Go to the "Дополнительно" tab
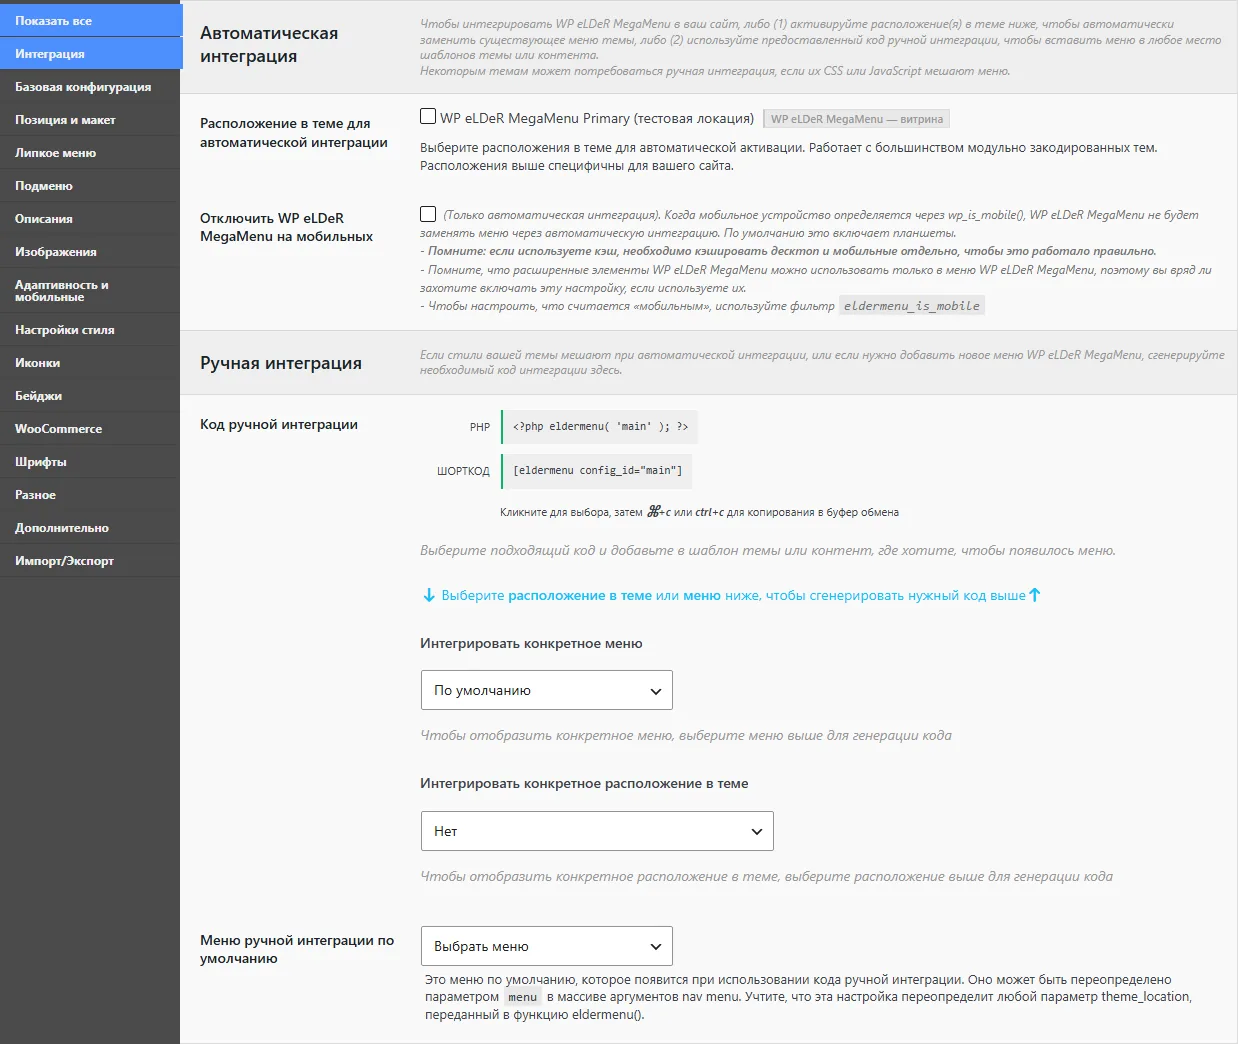The height and width of the screenshot is (1044, 1238). pyautogui.click(x=90, y=528)
